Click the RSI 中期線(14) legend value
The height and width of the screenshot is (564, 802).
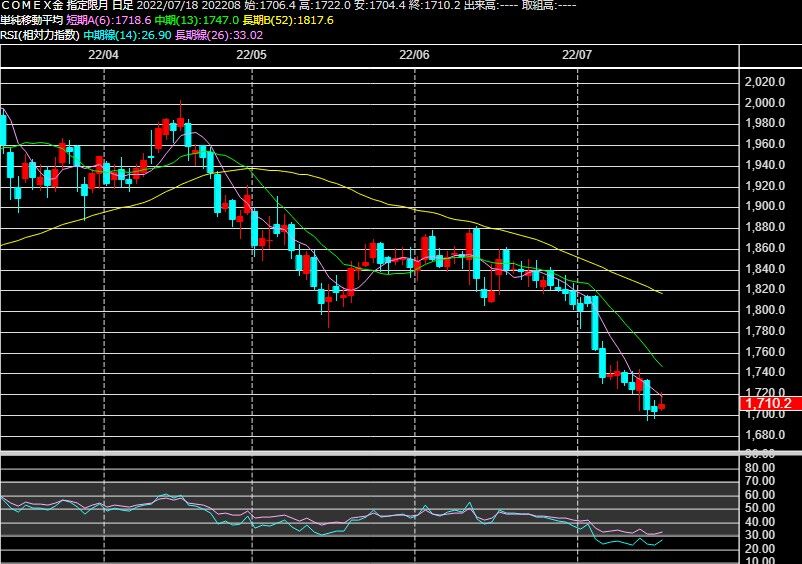tap(127, 35)
